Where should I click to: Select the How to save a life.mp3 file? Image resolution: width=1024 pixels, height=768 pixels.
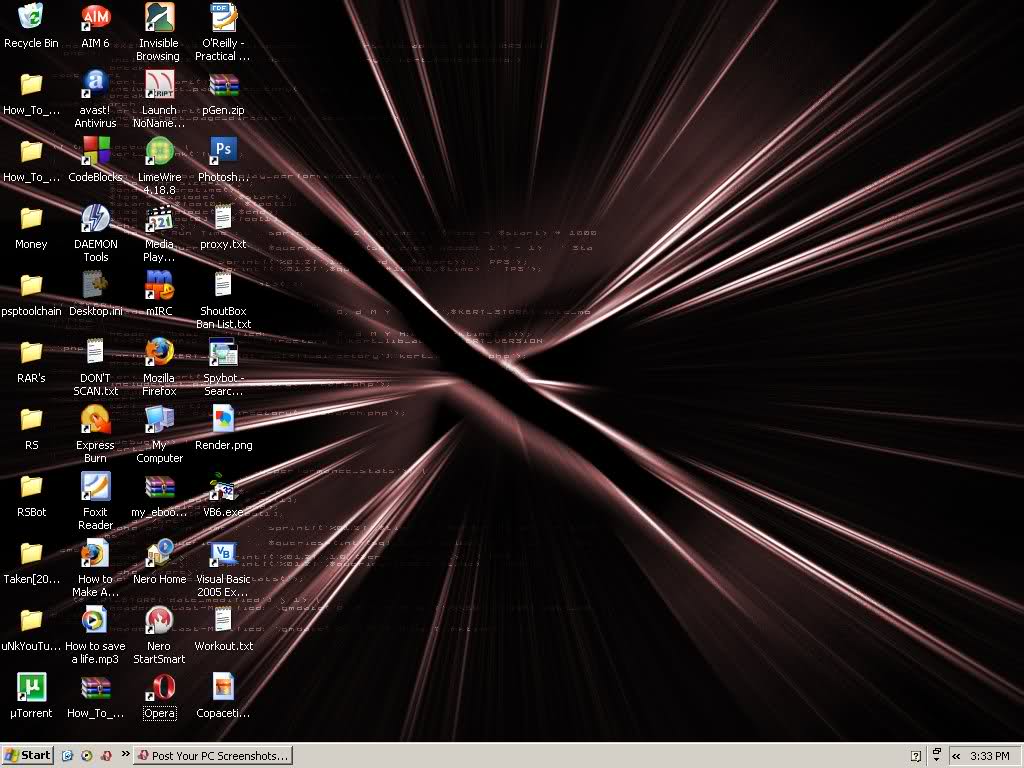95,620
